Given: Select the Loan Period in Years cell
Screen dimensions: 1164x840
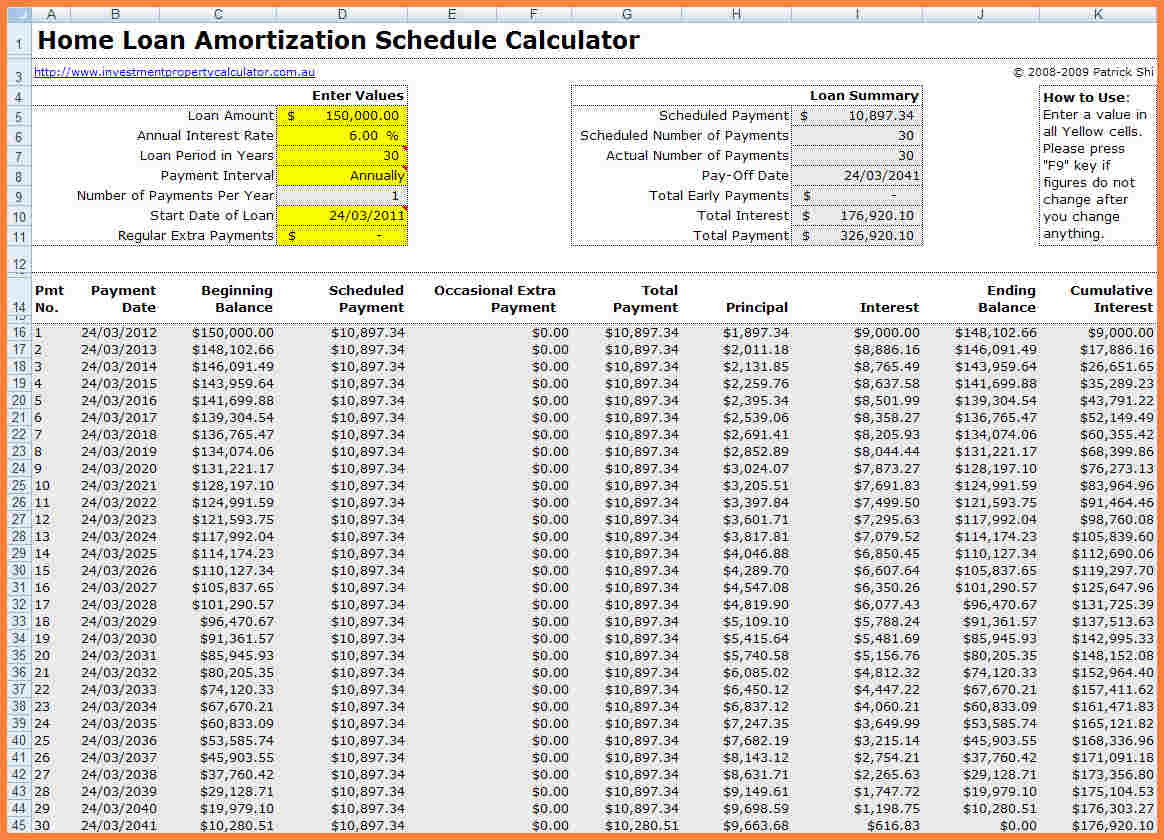Looking at the screenshot, I should click(341, 156).
